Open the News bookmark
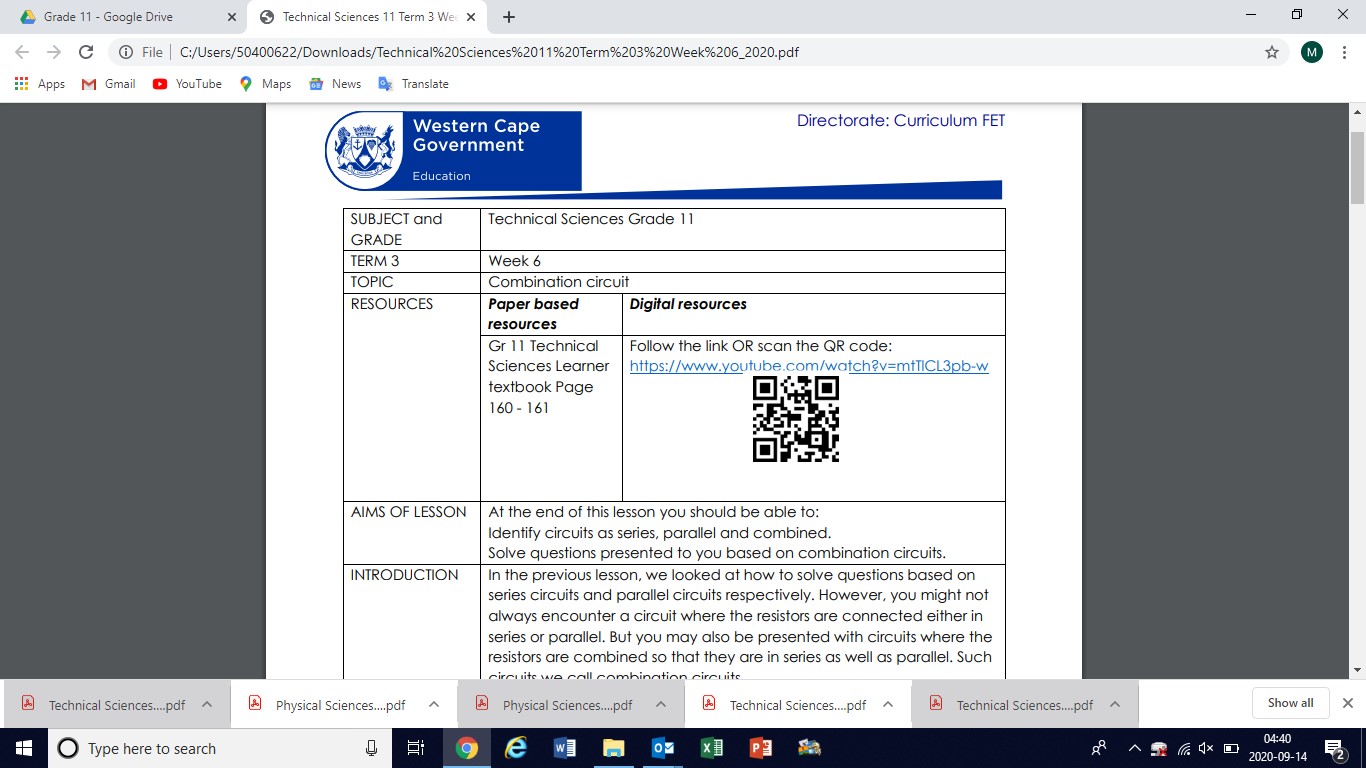This screenshot has width=1366, height=768. tap(335, 84)
